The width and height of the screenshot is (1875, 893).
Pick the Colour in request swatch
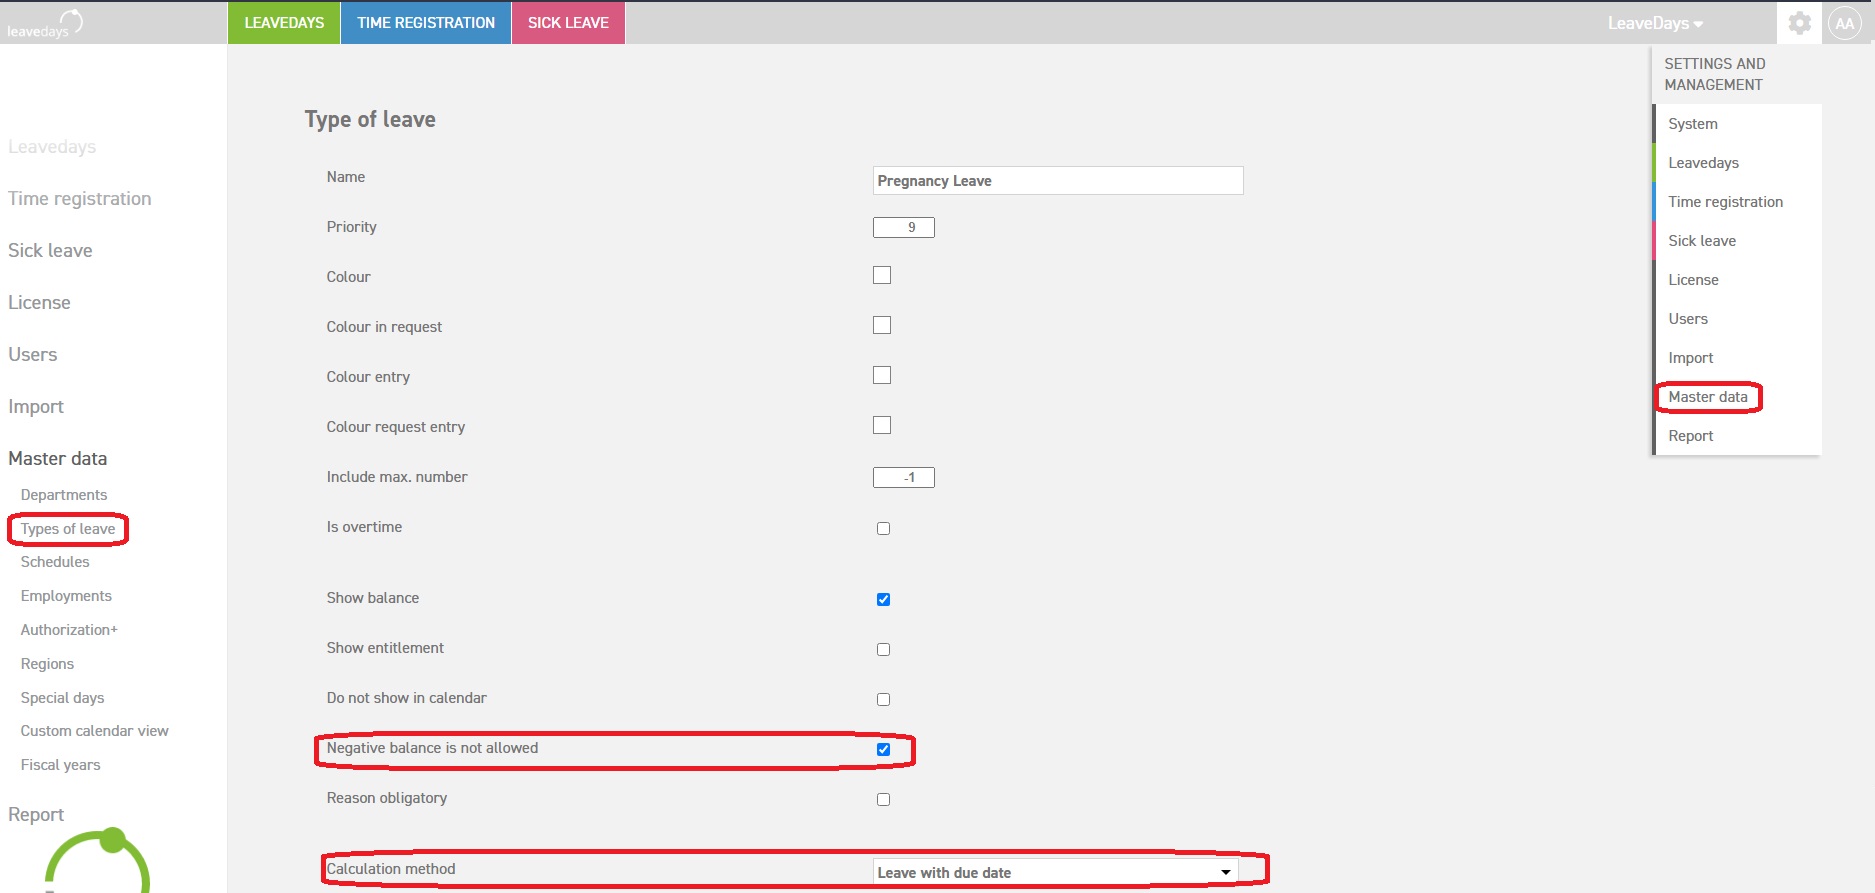[882, 325]
